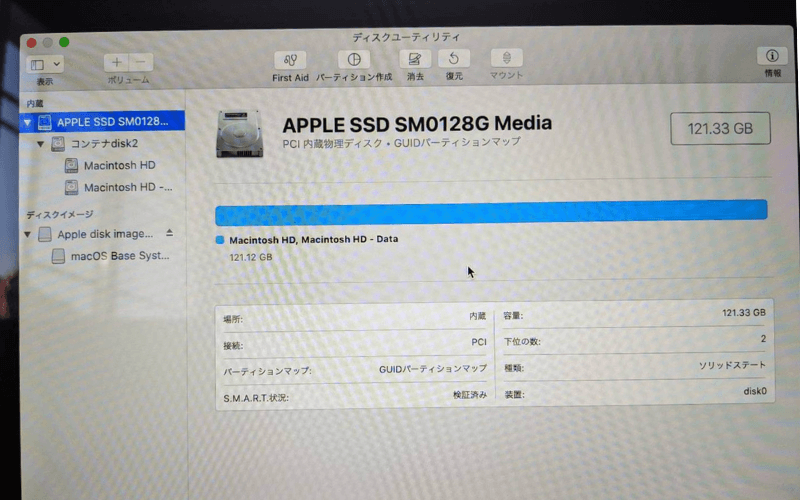Run First Aid on the disk

(x=290, y=60)
